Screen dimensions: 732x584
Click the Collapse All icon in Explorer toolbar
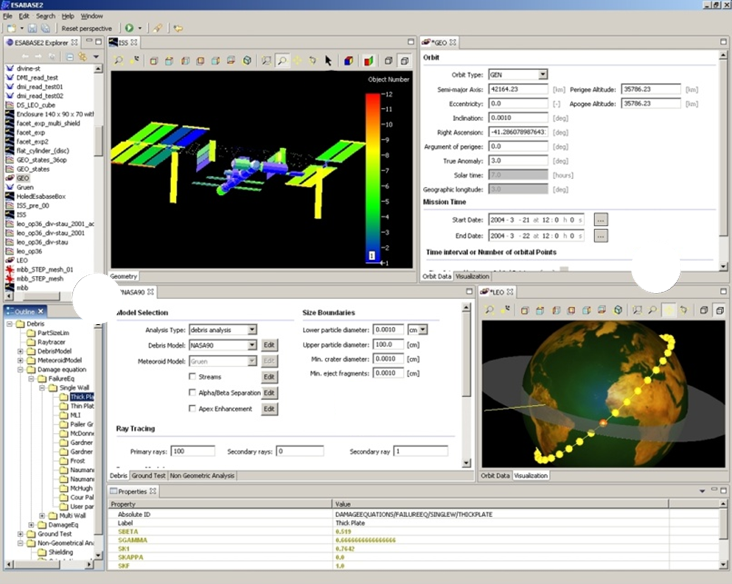click(x=69, y=56)
